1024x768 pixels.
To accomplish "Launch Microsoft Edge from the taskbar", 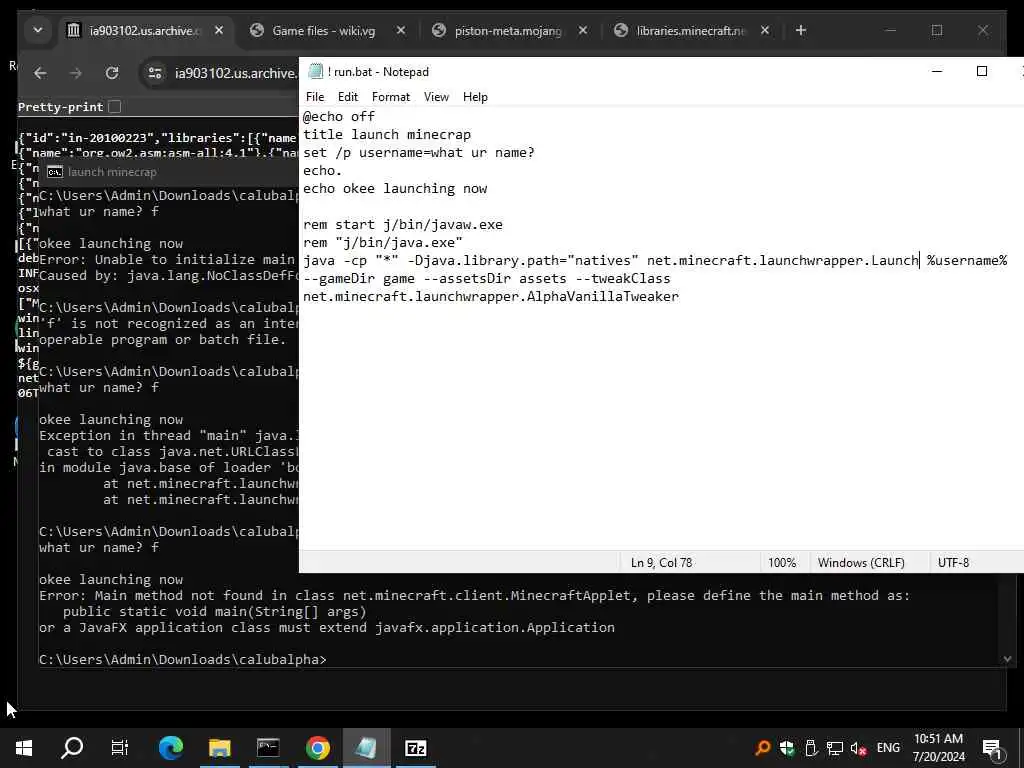I will tap(170, 748).
